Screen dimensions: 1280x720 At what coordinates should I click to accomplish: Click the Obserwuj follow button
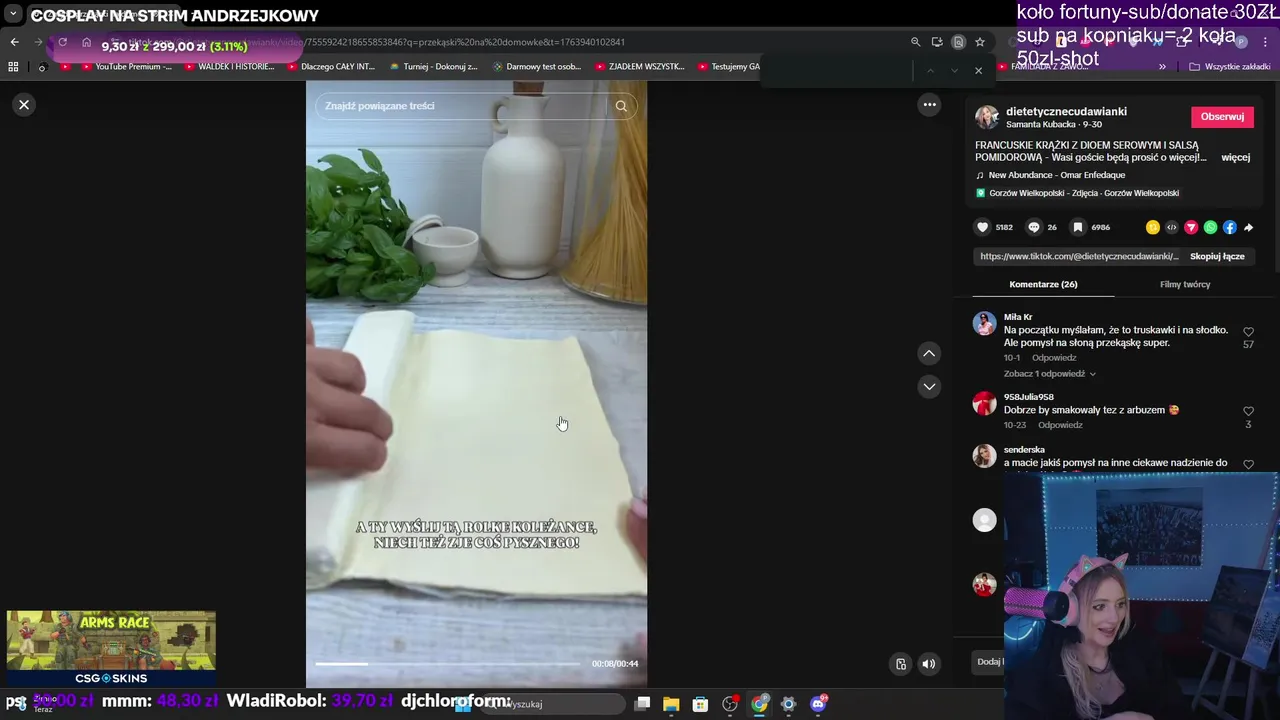click(1222, 117)
